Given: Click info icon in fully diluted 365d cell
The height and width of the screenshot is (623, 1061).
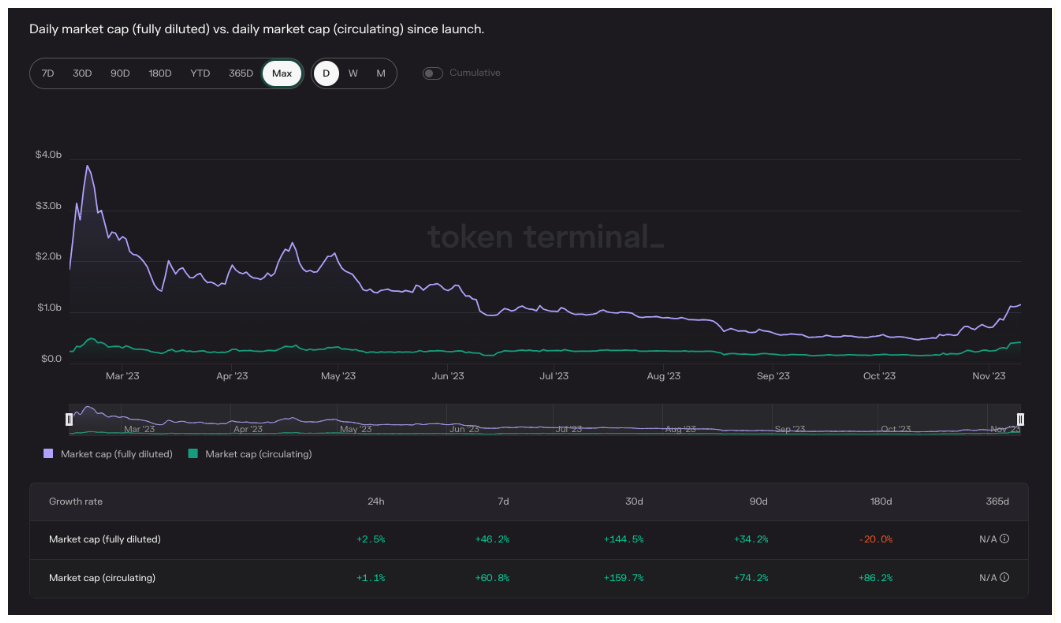Looking at the screenshot, I should pos(1004,539).
